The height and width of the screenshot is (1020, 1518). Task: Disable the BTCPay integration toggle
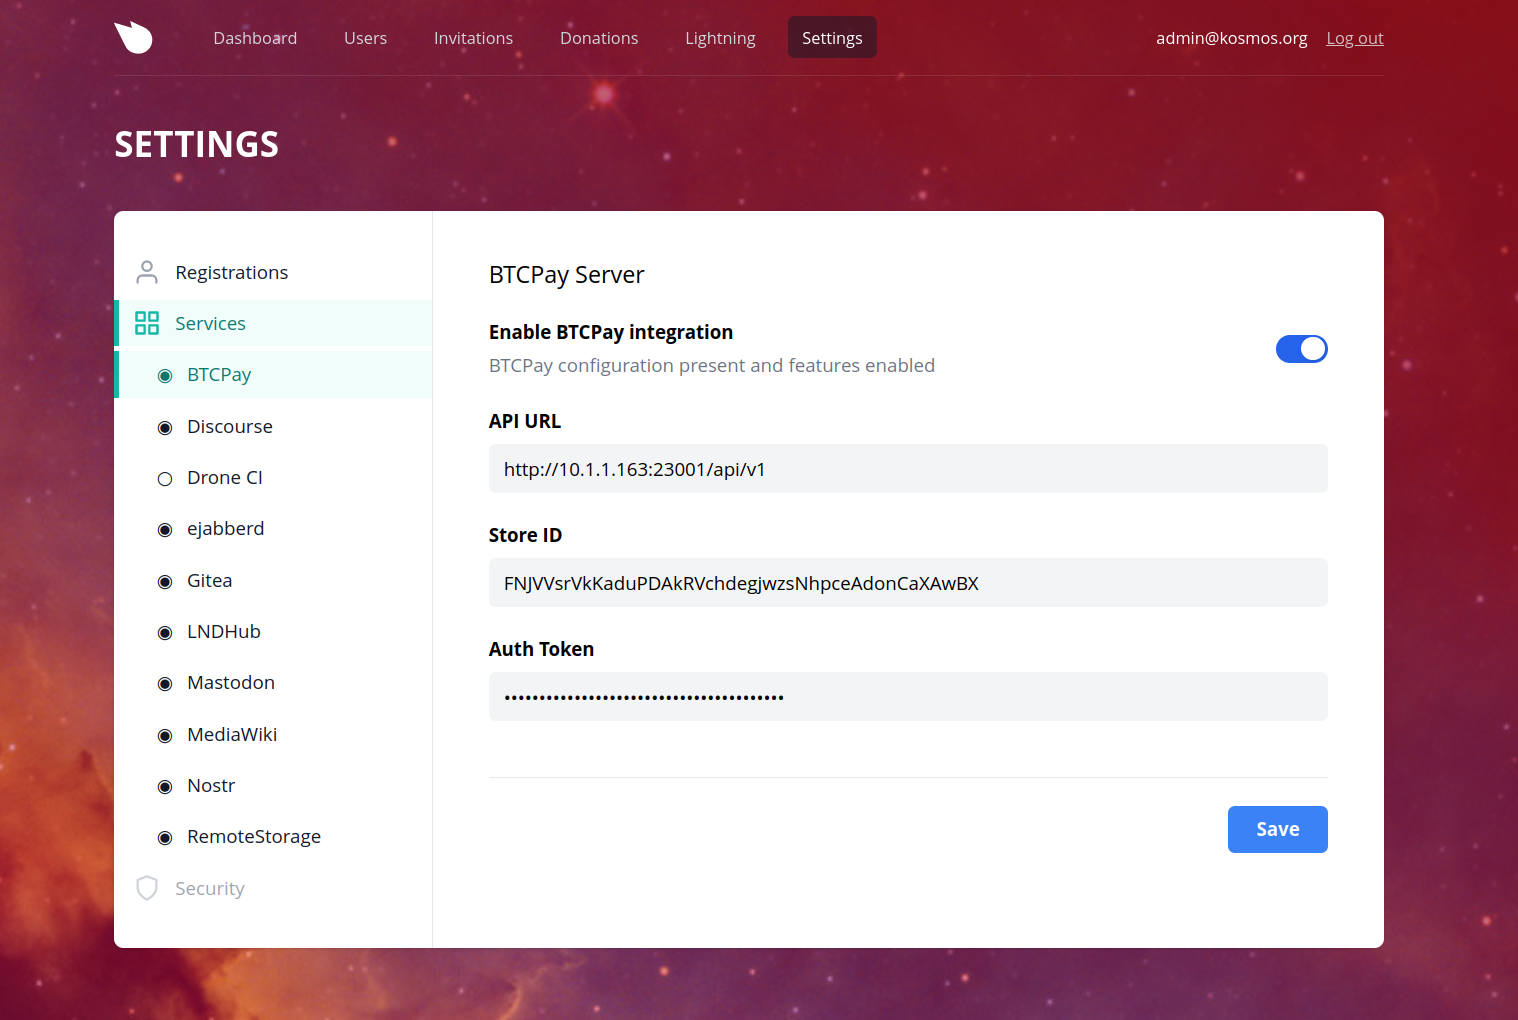click(1301, 349)
